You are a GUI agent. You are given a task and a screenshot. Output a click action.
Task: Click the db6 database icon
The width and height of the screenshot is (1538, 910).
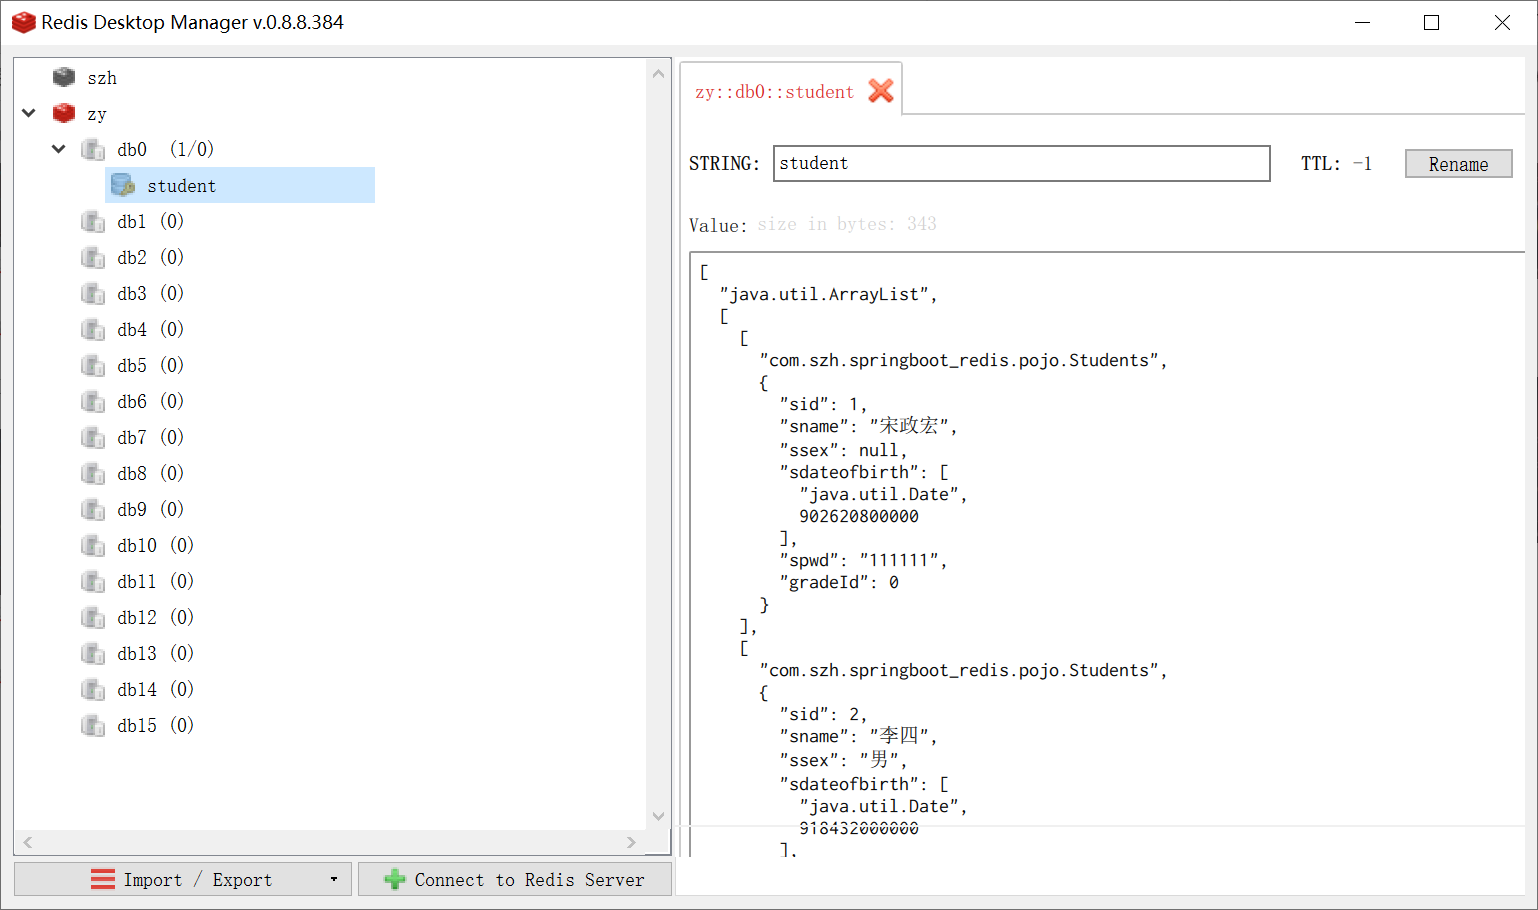(93, 401)
